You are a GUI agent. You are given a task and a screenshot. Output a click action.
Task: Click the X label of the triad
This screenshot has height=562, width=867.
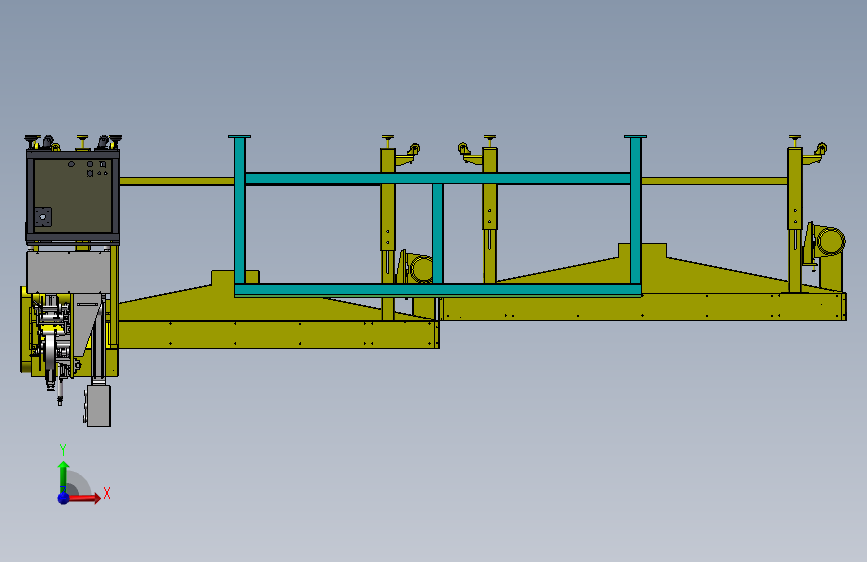tap(107, 493)
